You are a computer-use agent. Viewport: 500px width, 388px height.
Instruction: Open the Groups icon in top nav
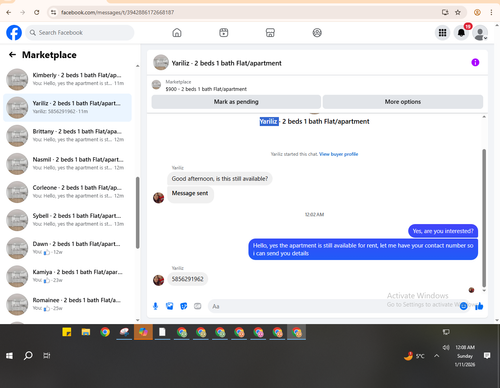pos(317,33)
